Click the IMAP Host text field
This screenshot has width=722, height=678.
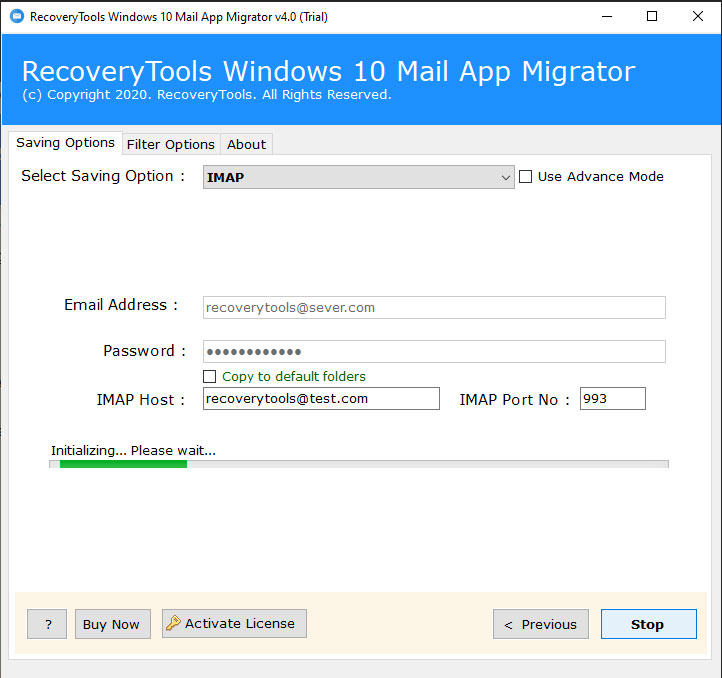[x=321, y=398]
